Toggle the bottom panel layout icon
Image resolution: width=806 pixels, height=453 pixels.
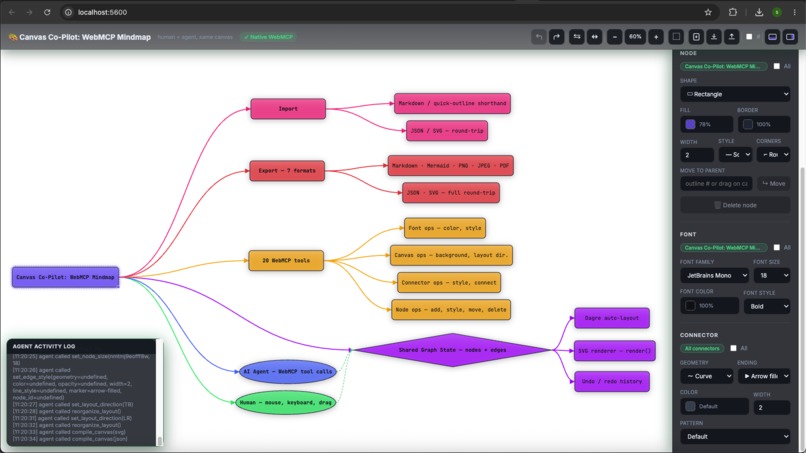[x=773, y=37]
